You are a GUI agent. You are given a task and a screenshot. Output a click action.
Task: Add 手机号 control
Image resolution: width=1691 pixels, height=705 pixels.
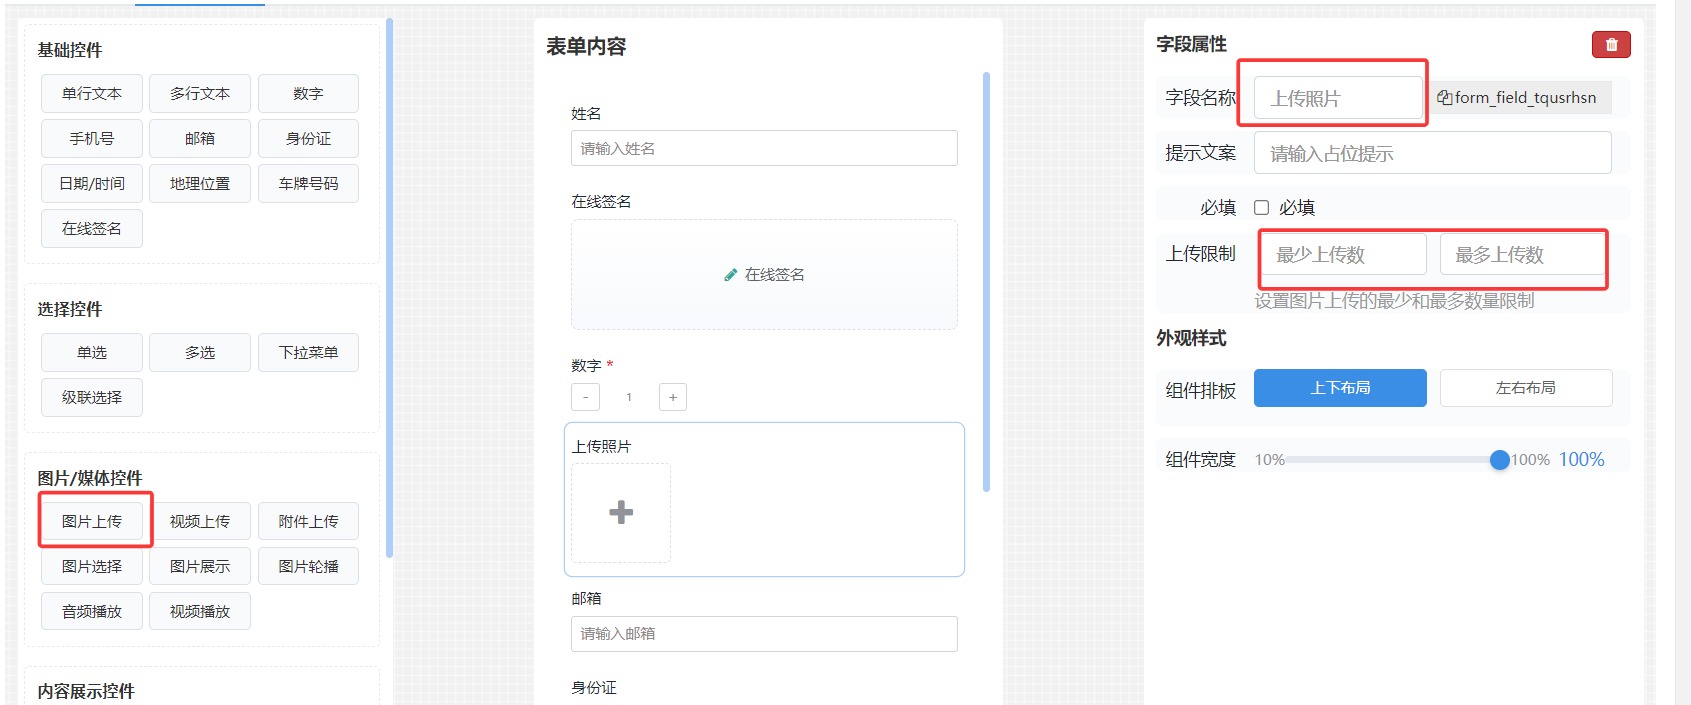click(x=92, y=138)
